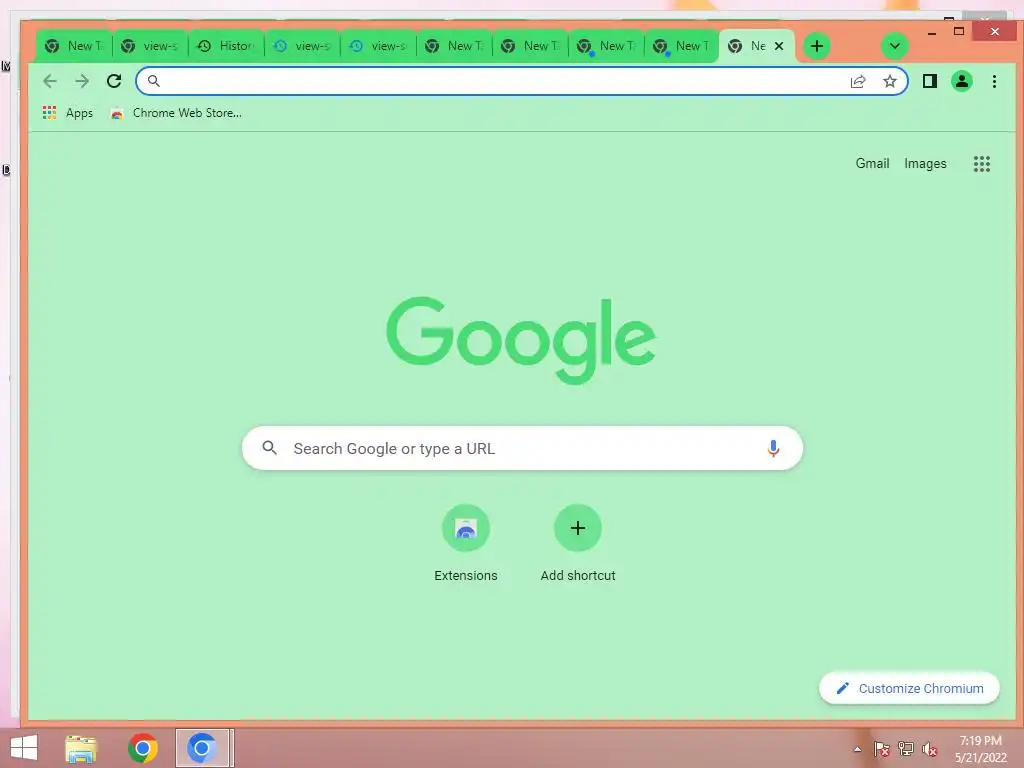Open the Extensions shortcut tile

point(466,543)
